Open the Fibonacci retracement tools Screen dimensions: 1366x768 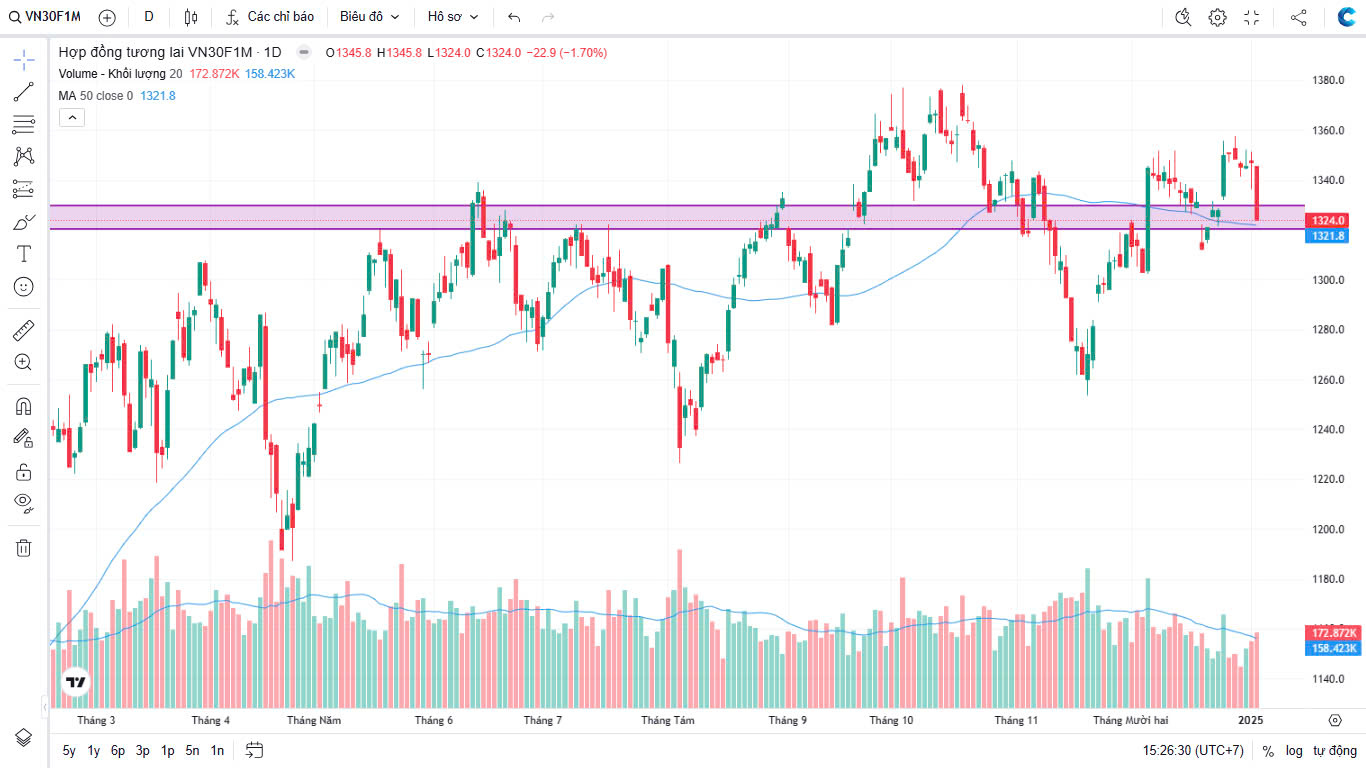(24, 124)
